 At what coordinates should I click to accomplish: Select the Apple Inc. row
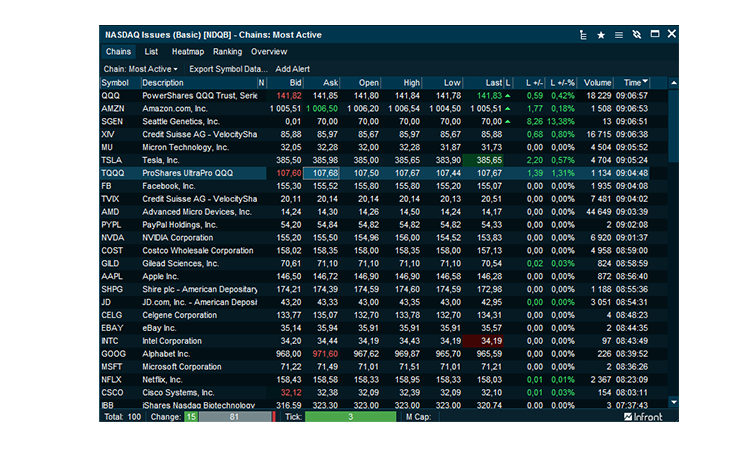click(374, 277)
